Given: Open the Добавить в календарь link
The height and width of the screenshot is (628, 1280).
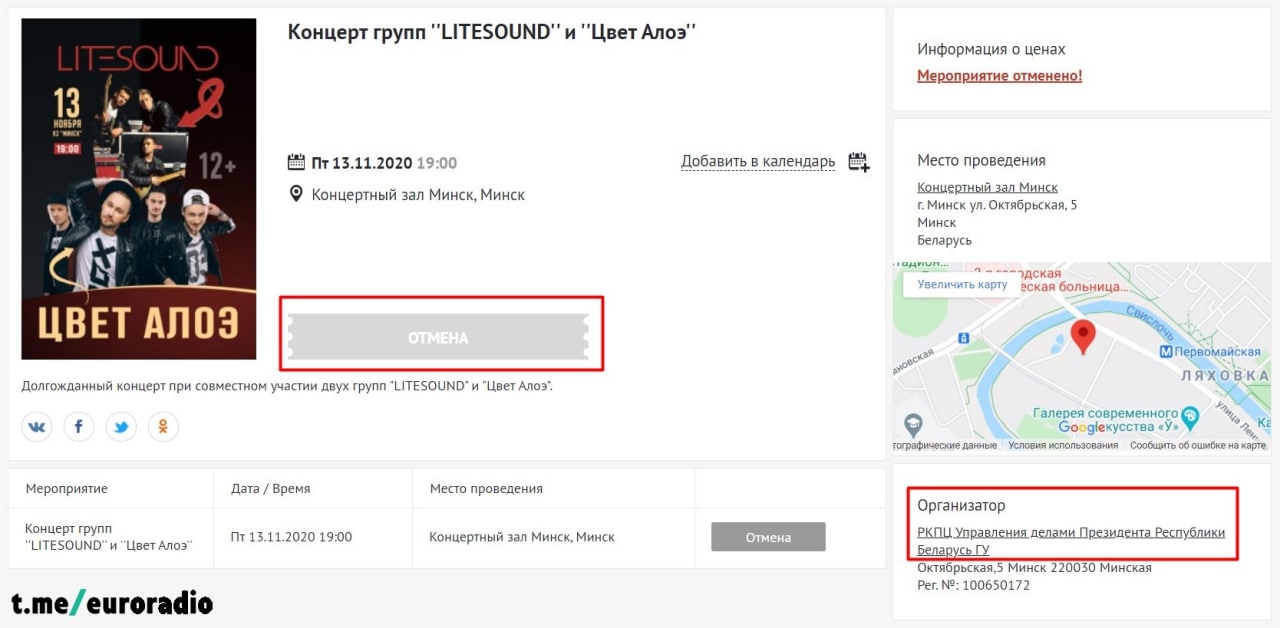Looking at the screenshot, I should [x=758, y=162].
